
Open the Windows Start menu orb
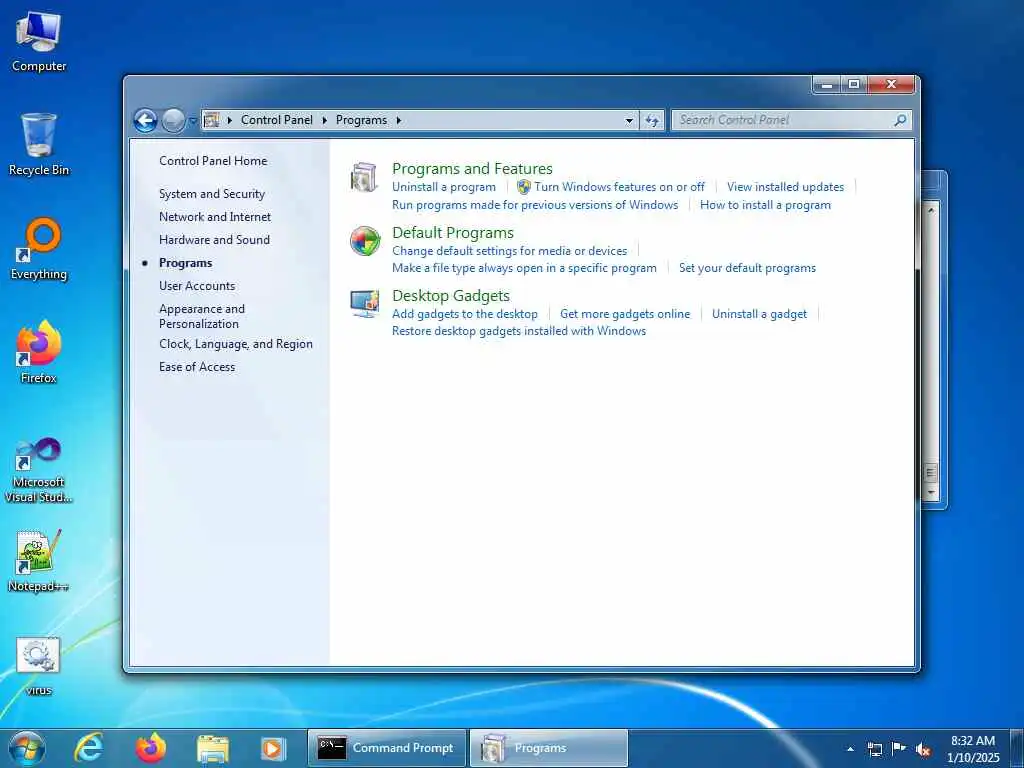(27, 748)
